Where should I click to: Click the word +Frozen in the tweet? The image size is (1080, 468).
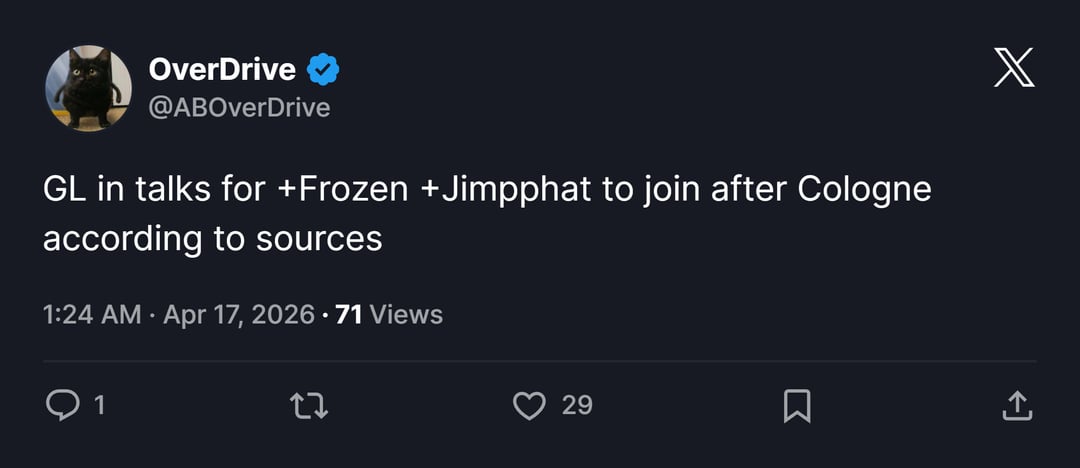339,190
